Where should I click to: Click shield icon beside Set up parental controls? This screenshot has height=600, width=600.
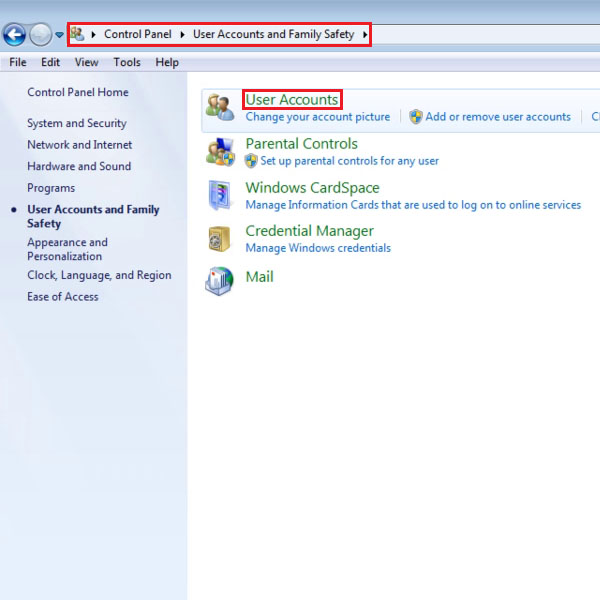(x=251, y=161)
